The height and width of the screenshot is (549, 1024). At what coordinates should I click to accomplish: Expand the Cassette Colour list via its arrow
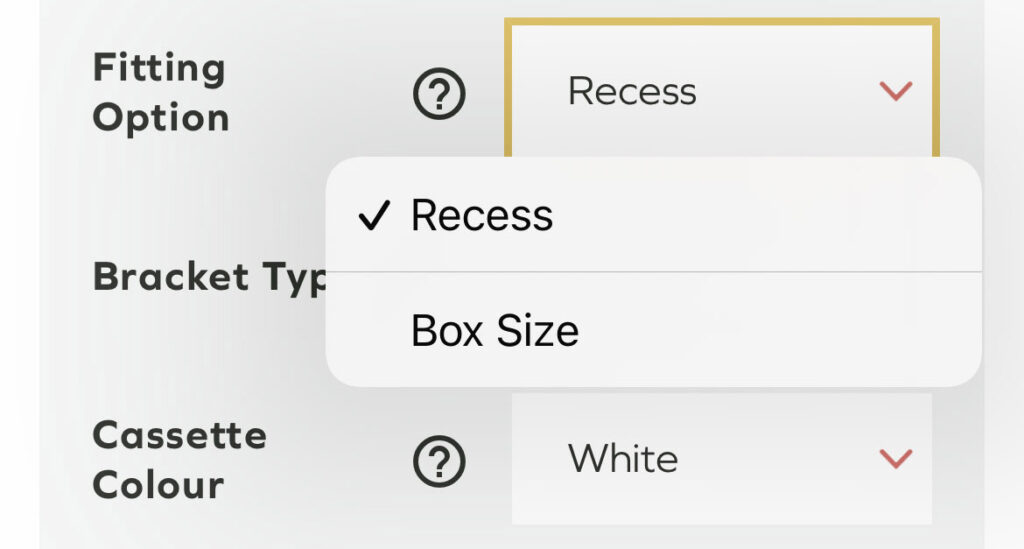point(895,459)
